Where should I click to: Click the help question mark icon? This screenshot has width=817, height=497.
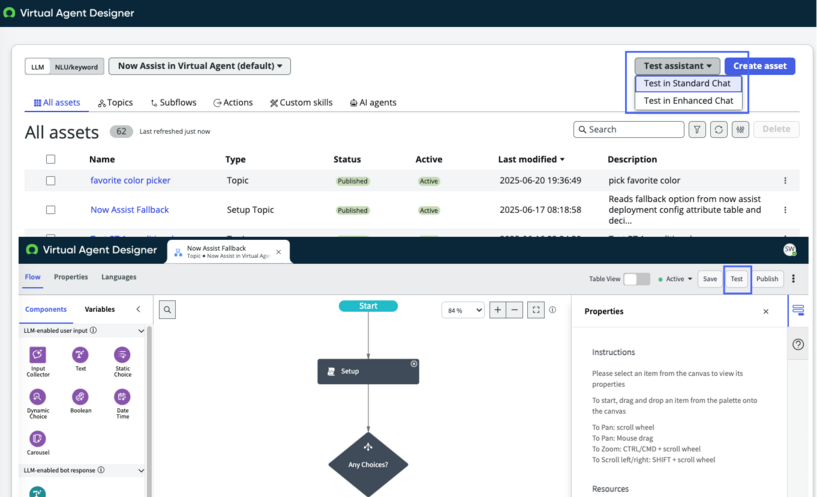click(x=798, y=344)
